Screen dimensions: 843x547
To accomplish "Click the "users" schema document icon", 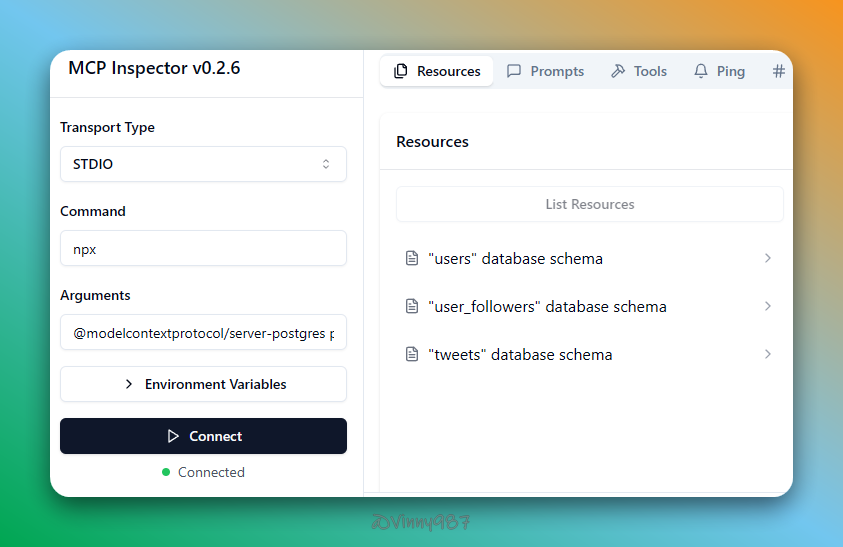I will click(411, 258).
